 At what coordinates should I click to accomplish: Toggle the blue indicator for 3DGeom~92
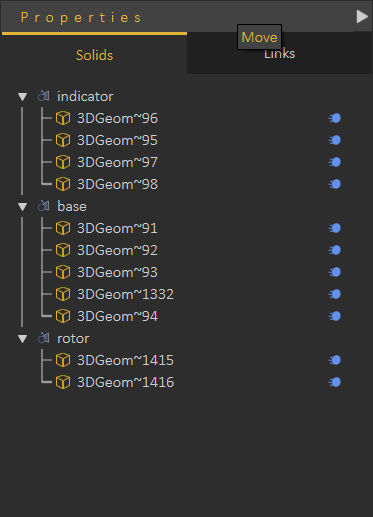pos(335,250)
